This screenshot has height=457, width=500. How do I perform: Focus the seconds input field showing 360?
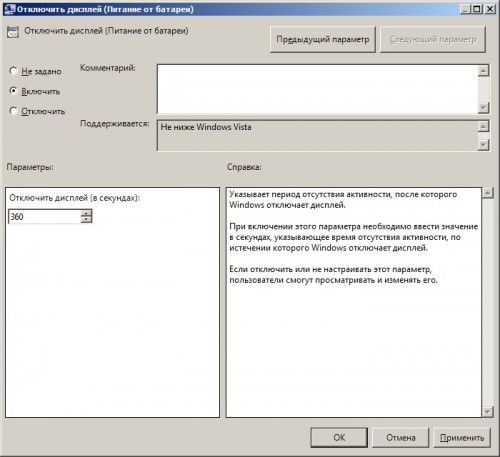click(x=44, y=217)
